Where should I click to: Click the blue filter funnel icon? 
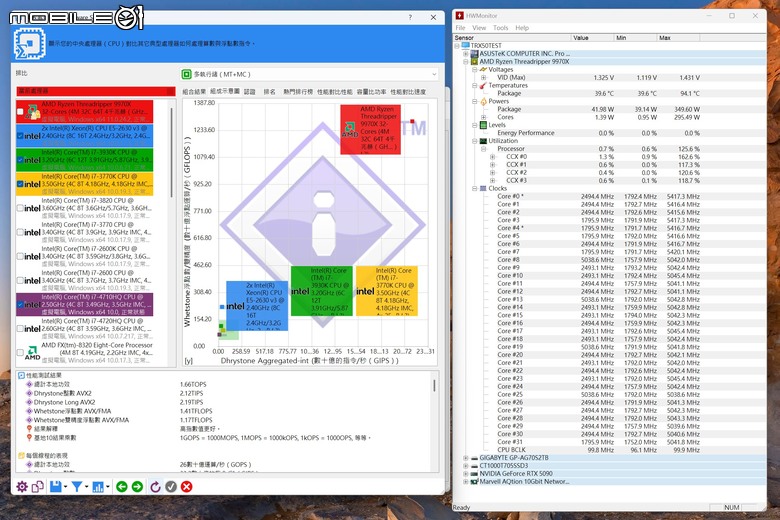click(77, 487)
